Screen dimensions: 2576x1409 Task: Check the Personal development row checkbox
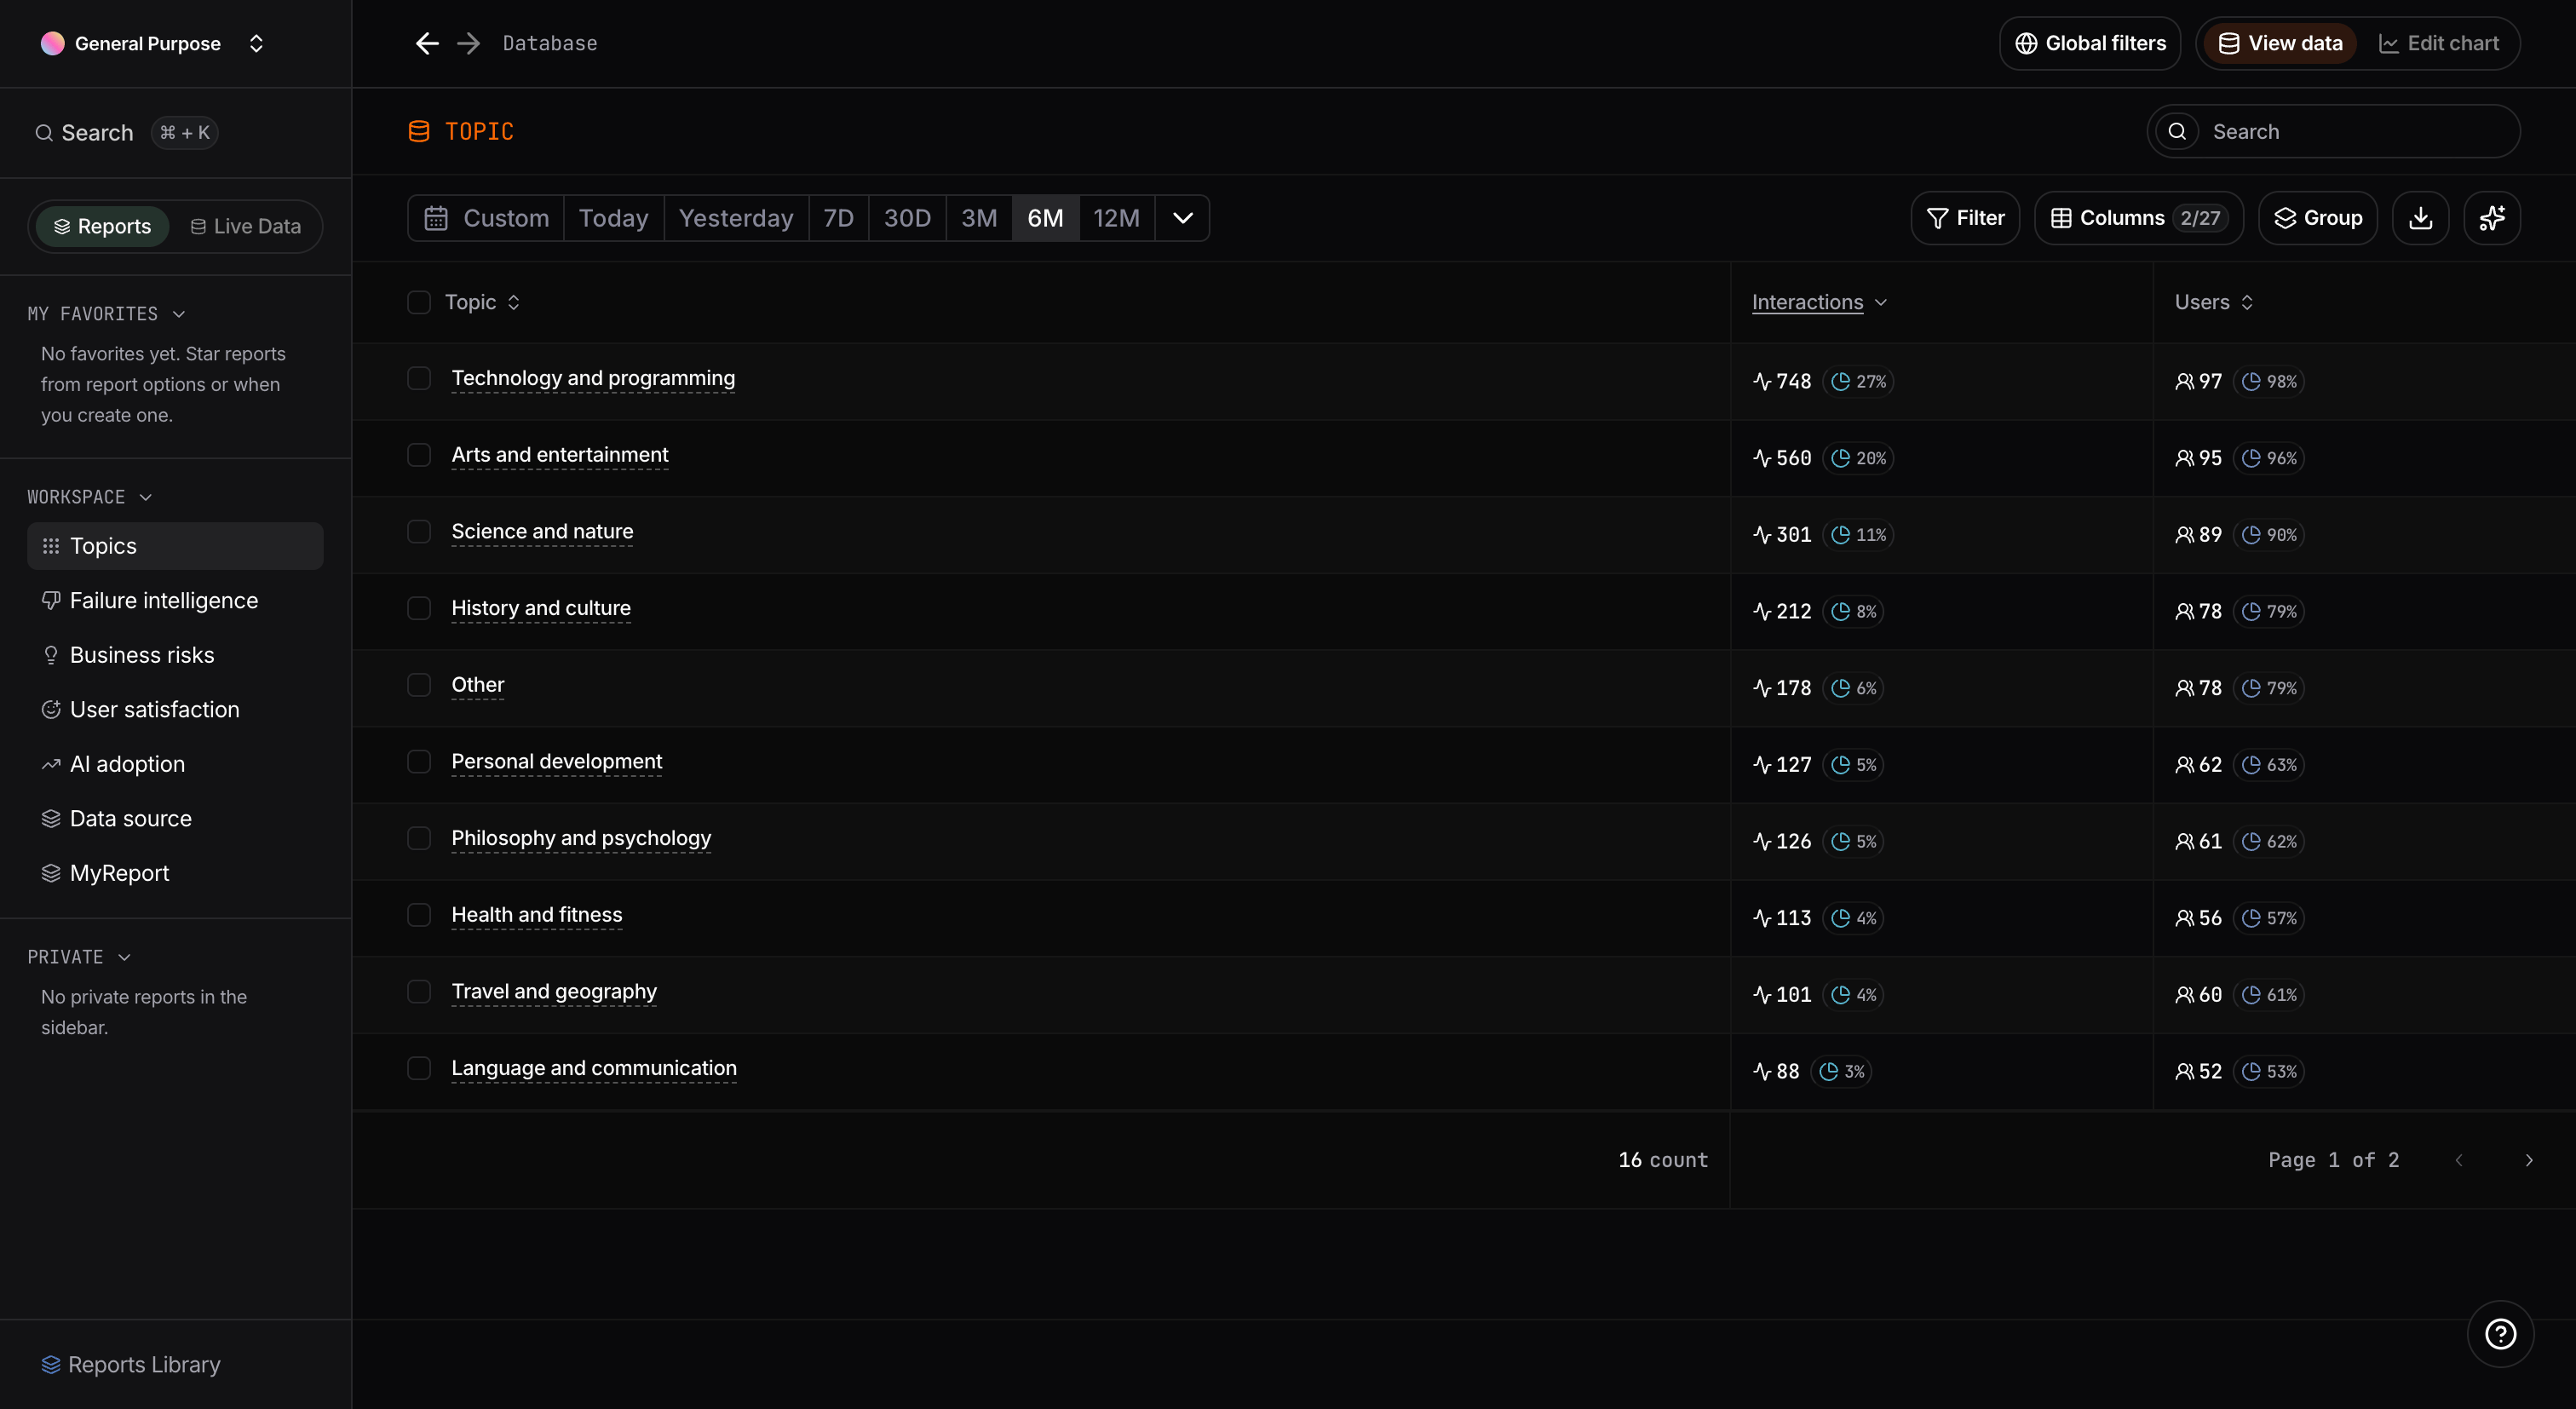click(419, 761)
